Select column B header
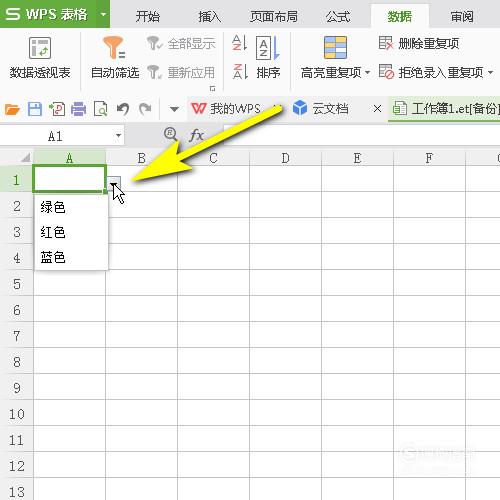Screen dimensions: 500x500 click(141, 158)
